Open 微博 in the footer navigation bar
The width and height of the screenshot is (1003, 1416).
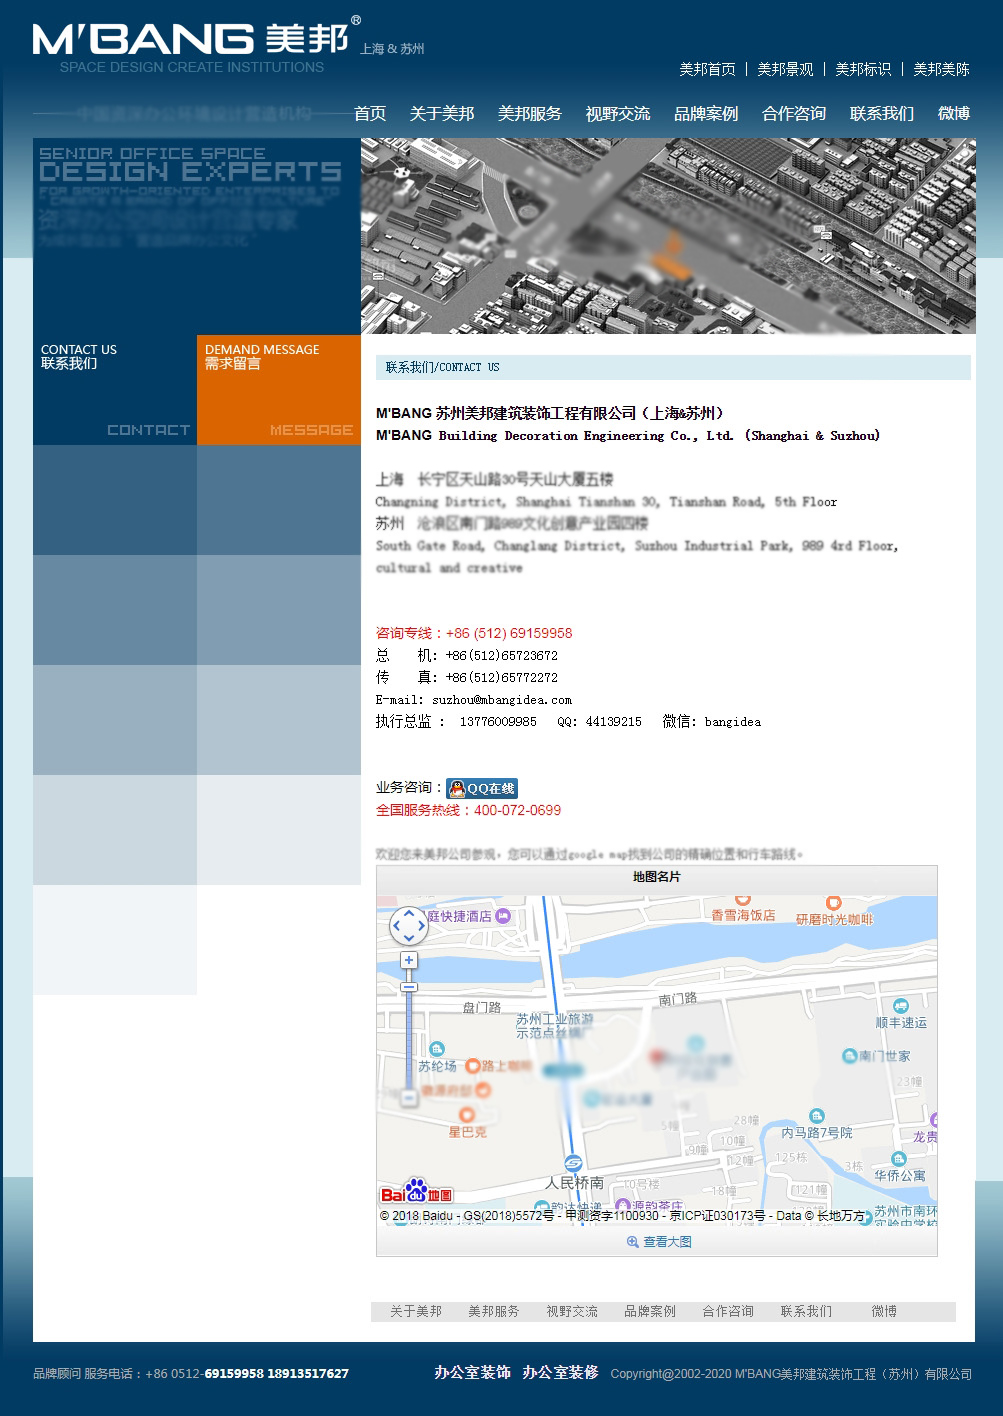(x=884, y=1311)
